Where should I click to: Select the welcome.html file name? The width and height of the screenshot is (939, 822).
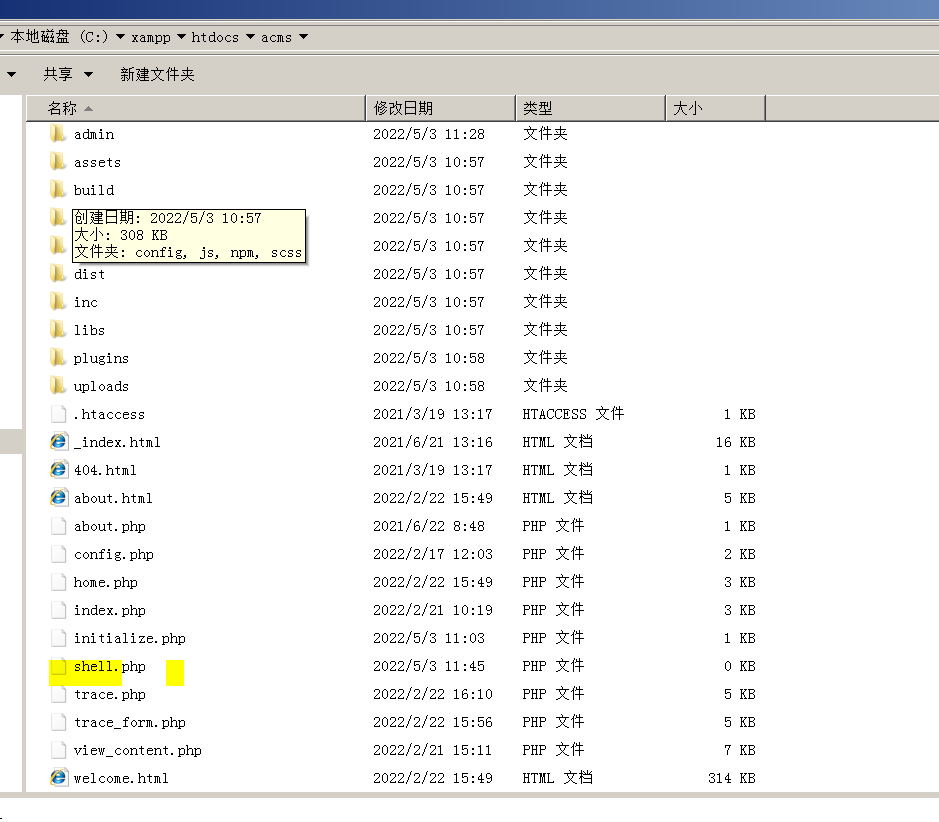coord(121,778)
